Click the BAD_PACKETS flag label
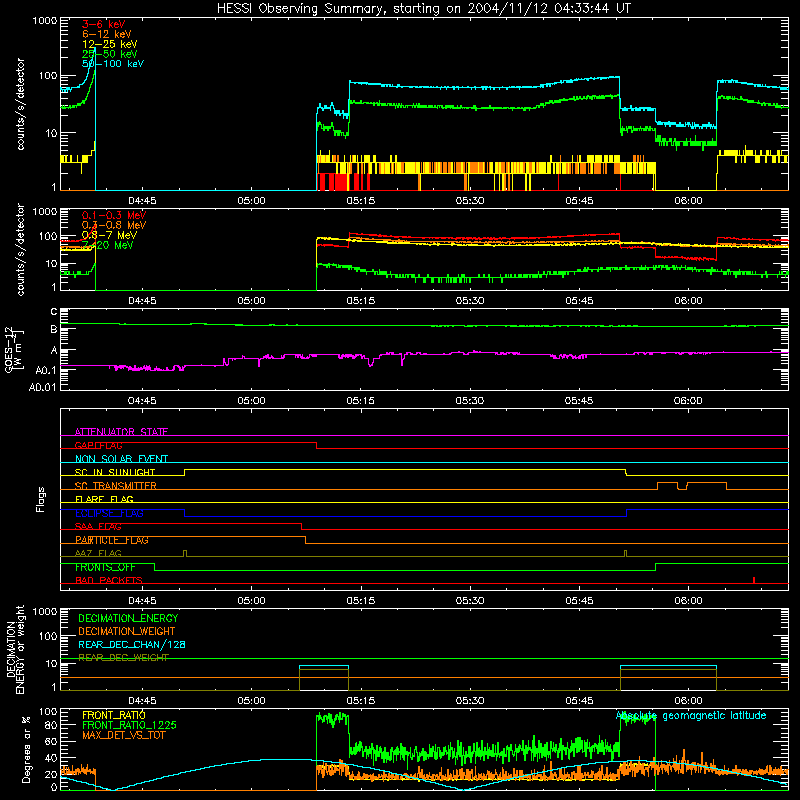800x800 pixels. coord(109,580)
